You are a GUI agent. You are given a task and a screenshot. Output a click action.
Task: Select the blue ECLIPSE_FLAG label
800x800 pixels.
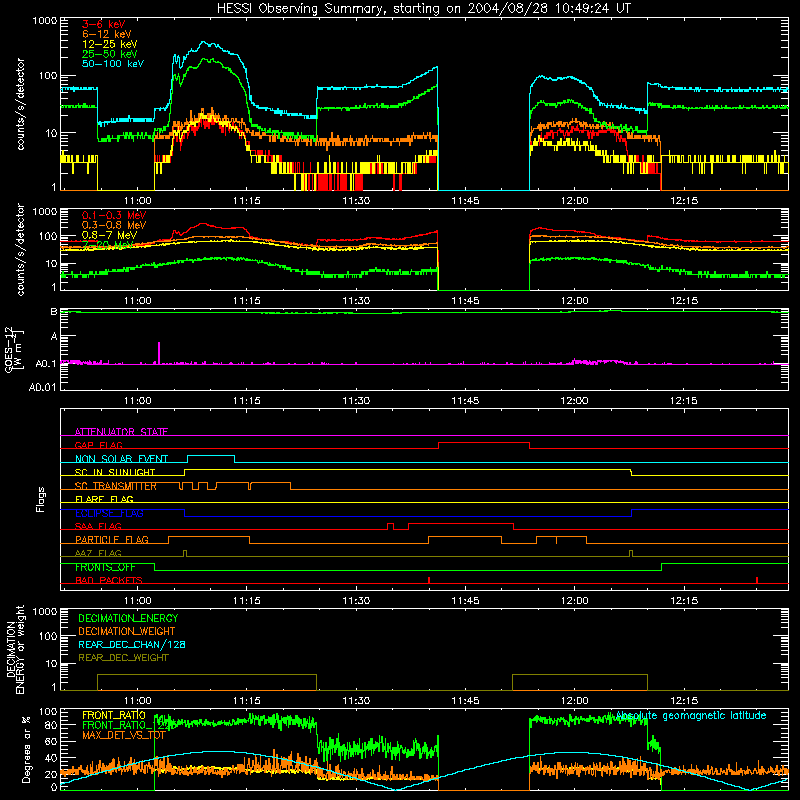coord(109,513)
